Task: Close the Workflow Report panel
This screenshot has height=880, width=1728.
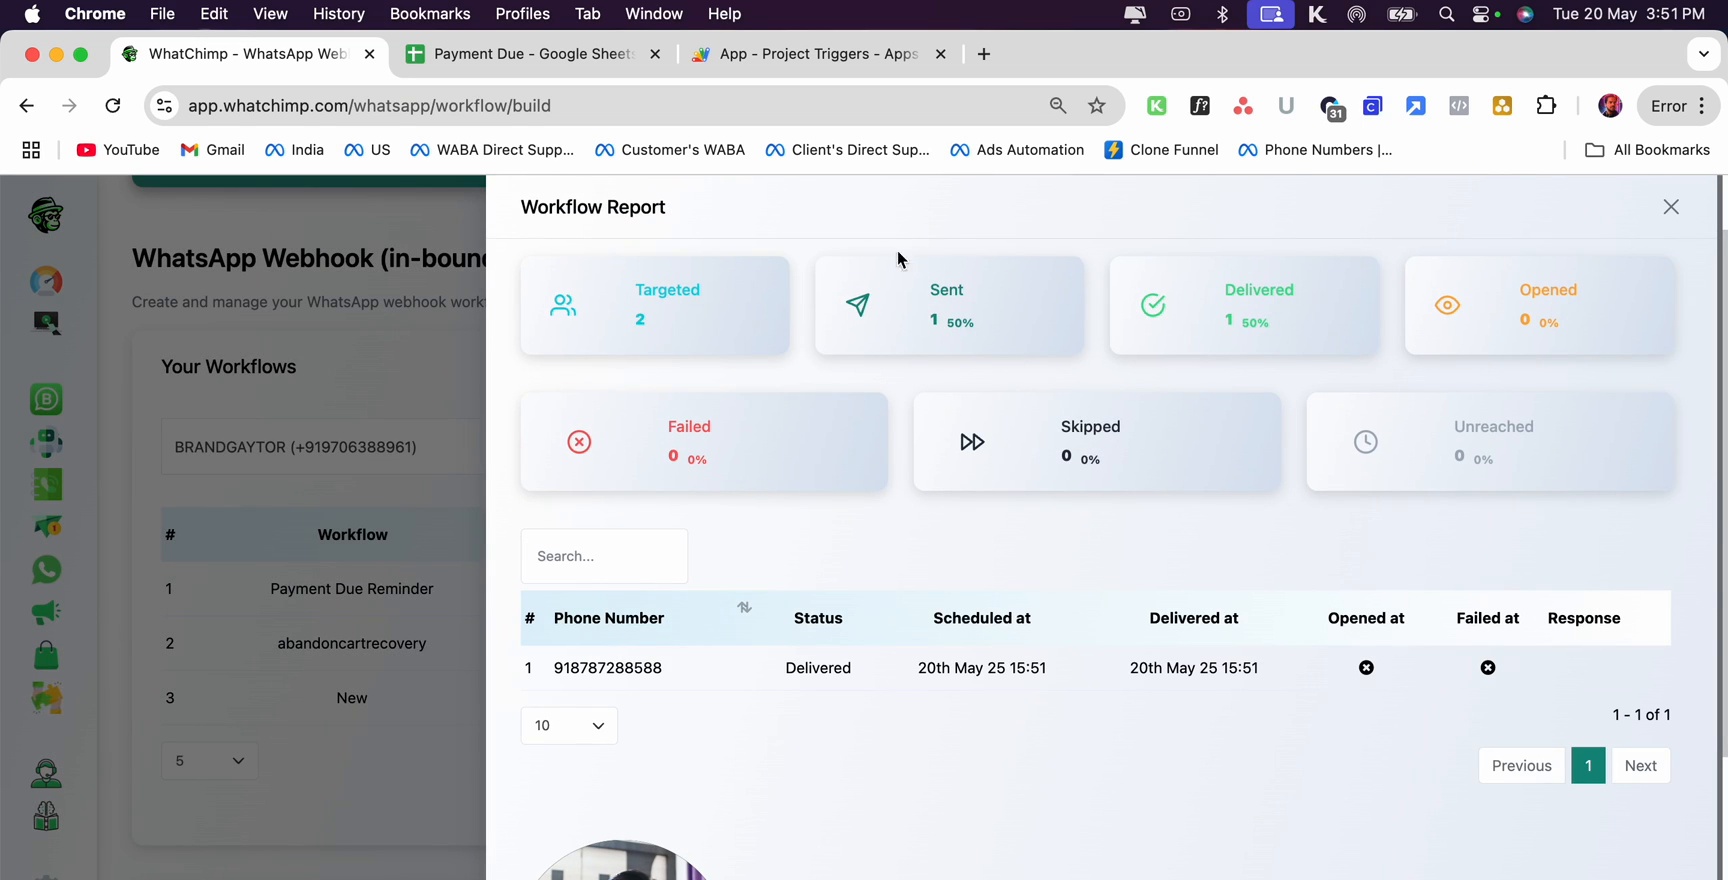Action: click(x=1671, y=207)
